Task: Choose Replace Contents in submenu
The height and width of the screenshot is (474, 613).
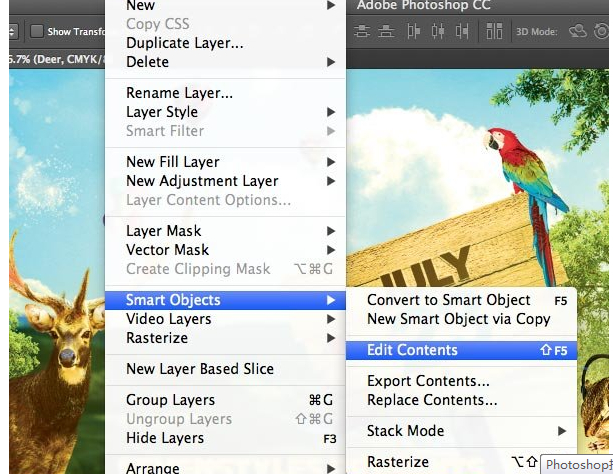Action: click(461, 400)
